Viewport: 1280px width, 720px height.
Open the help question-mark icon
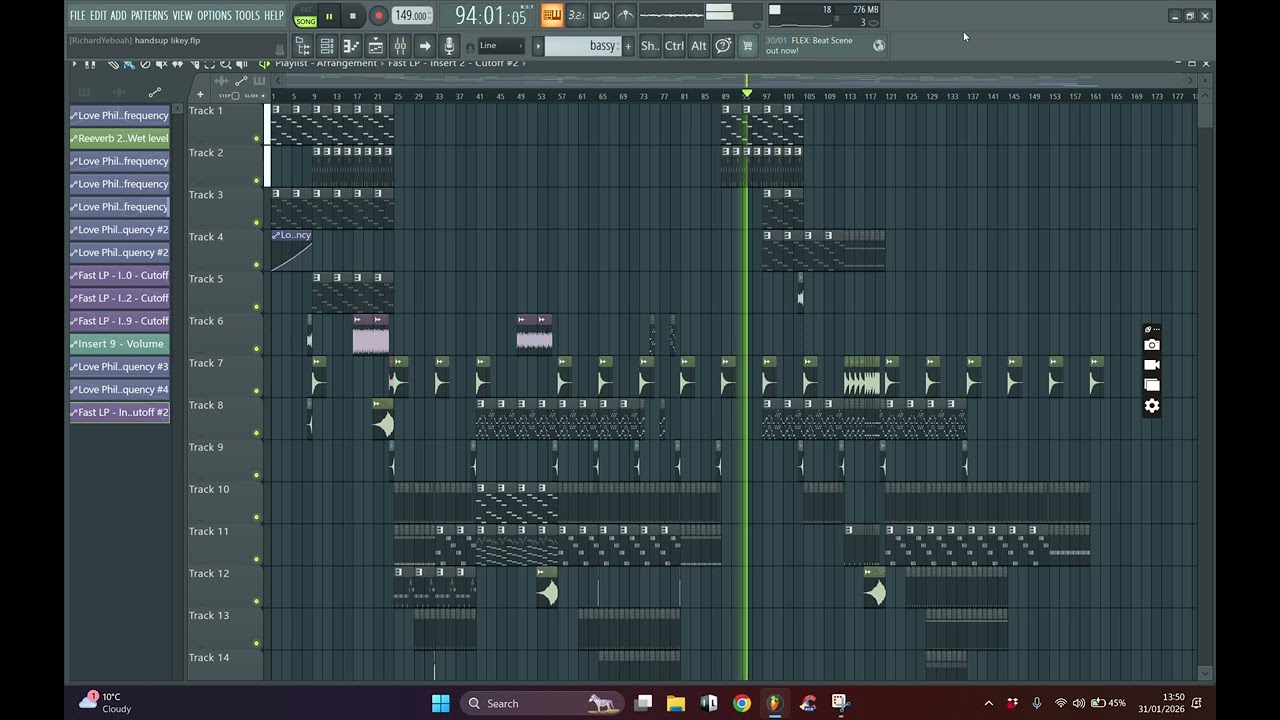coord(723,46)
